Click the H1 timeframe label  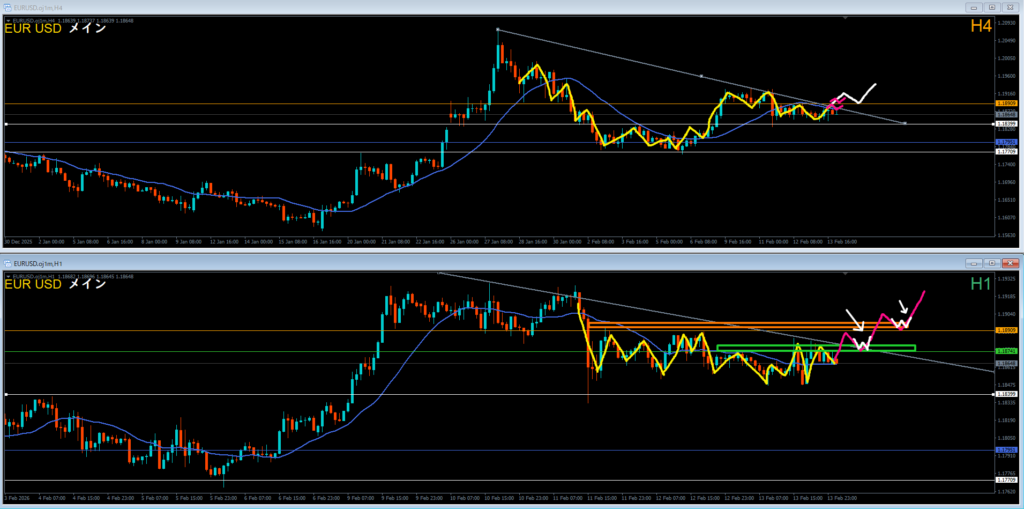(980, 283)
